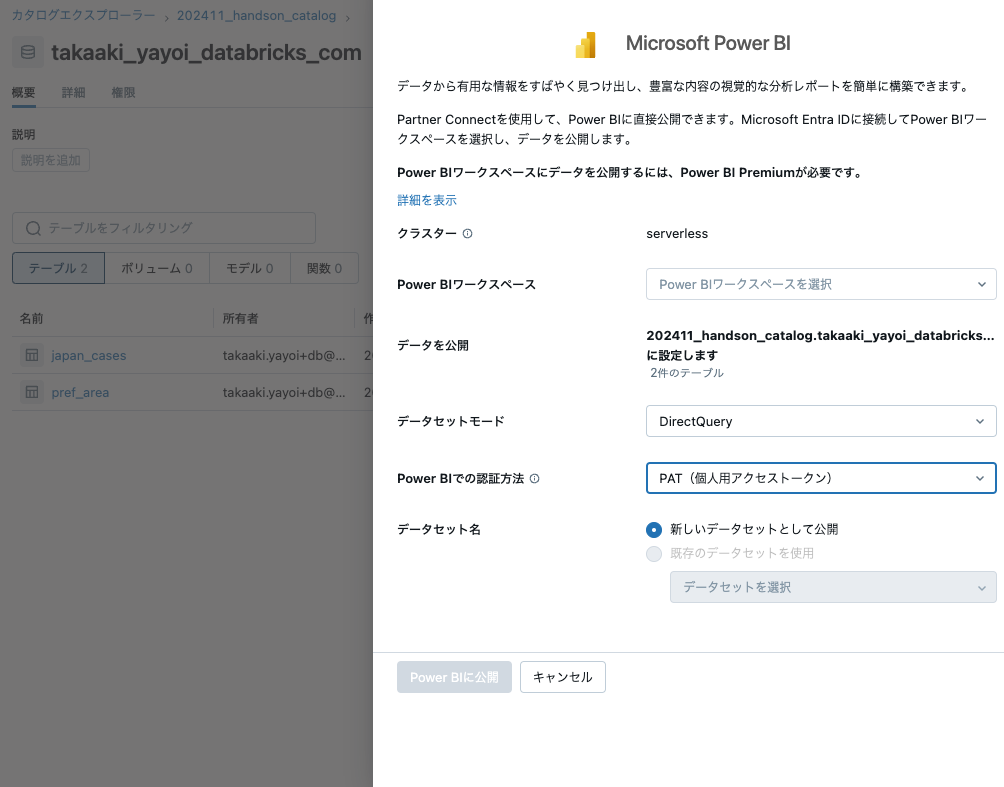
Task: Select 既存のデータセットを使用 radio option
Action: (x=653, y=553)
